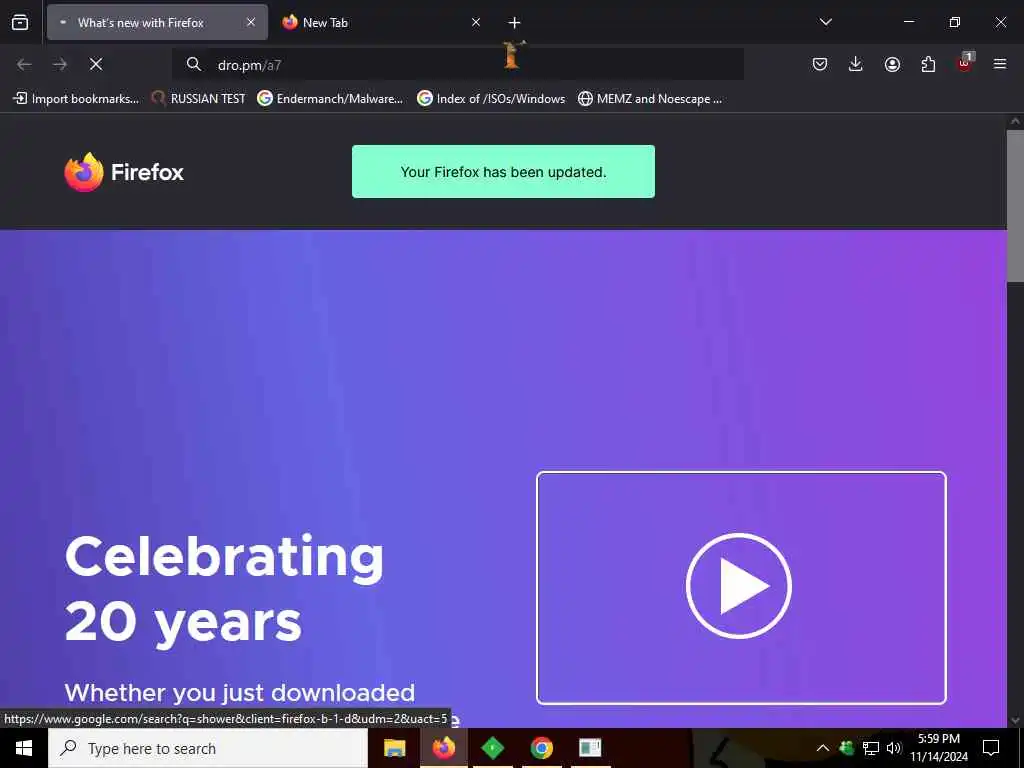
Task: Switch to "What's new with Firefox" tab
Action: pos(157,22)
